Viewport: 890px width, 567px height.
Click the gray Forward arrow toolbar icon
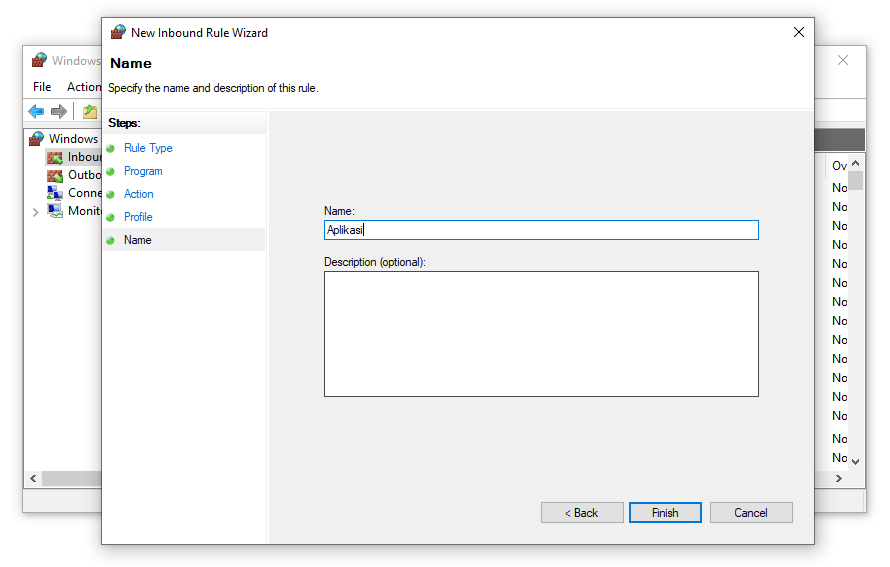[x=58, y=111]
